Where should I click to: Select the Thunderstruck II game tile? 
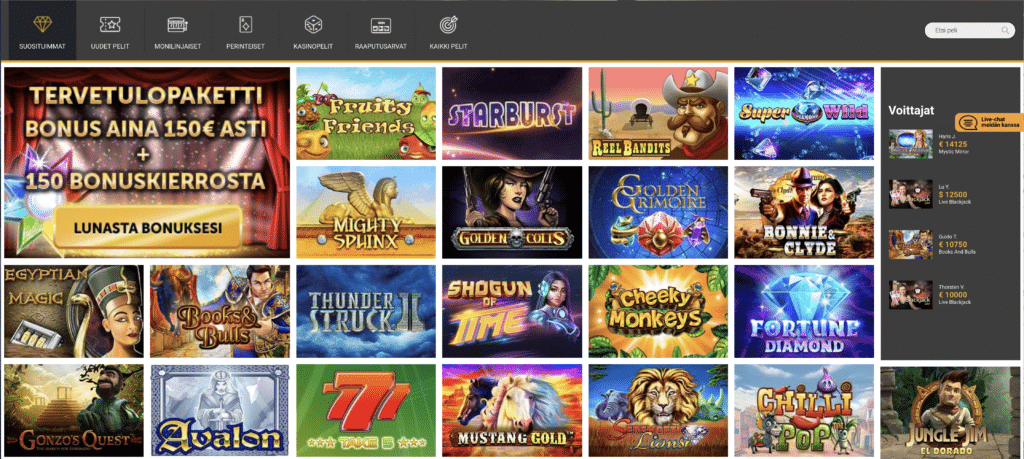pyautogui.click(x=366, y=311)
